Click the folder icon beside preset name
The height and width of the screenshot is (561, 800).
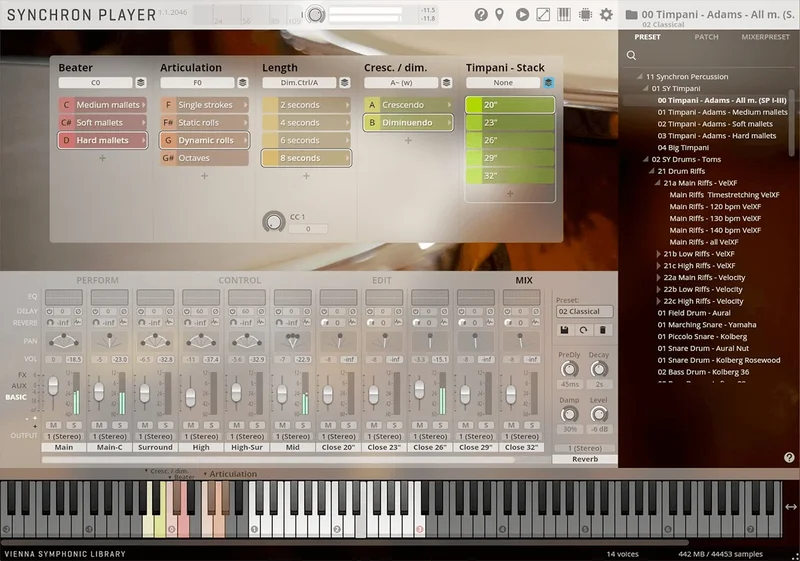[631, 14]
